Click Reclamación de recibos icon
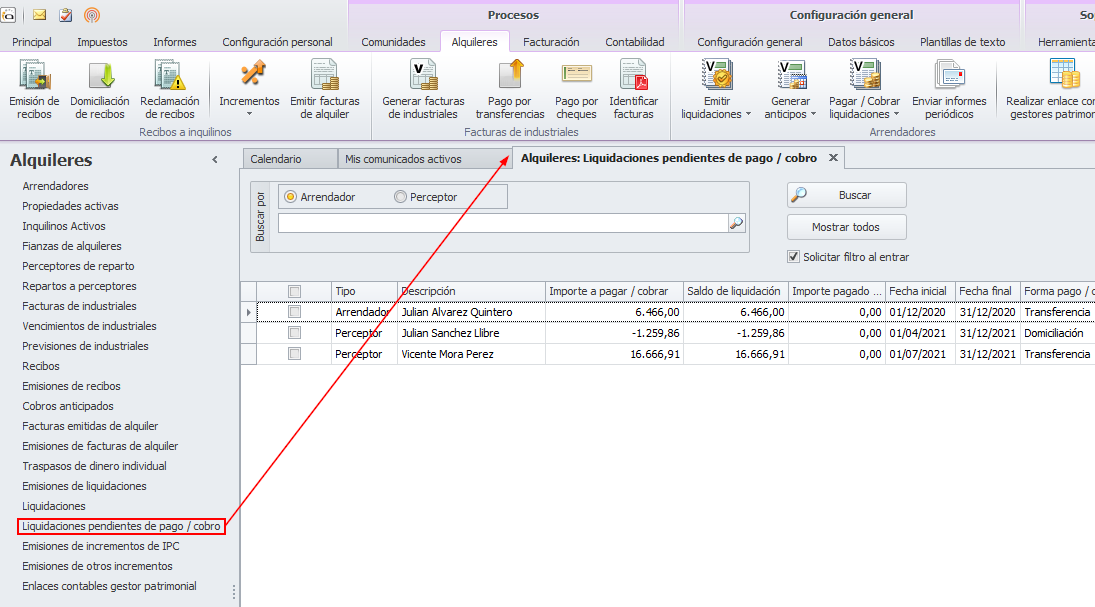This screenshot has width=1095, height=607. pyautogui.click(x=169, y=78)
